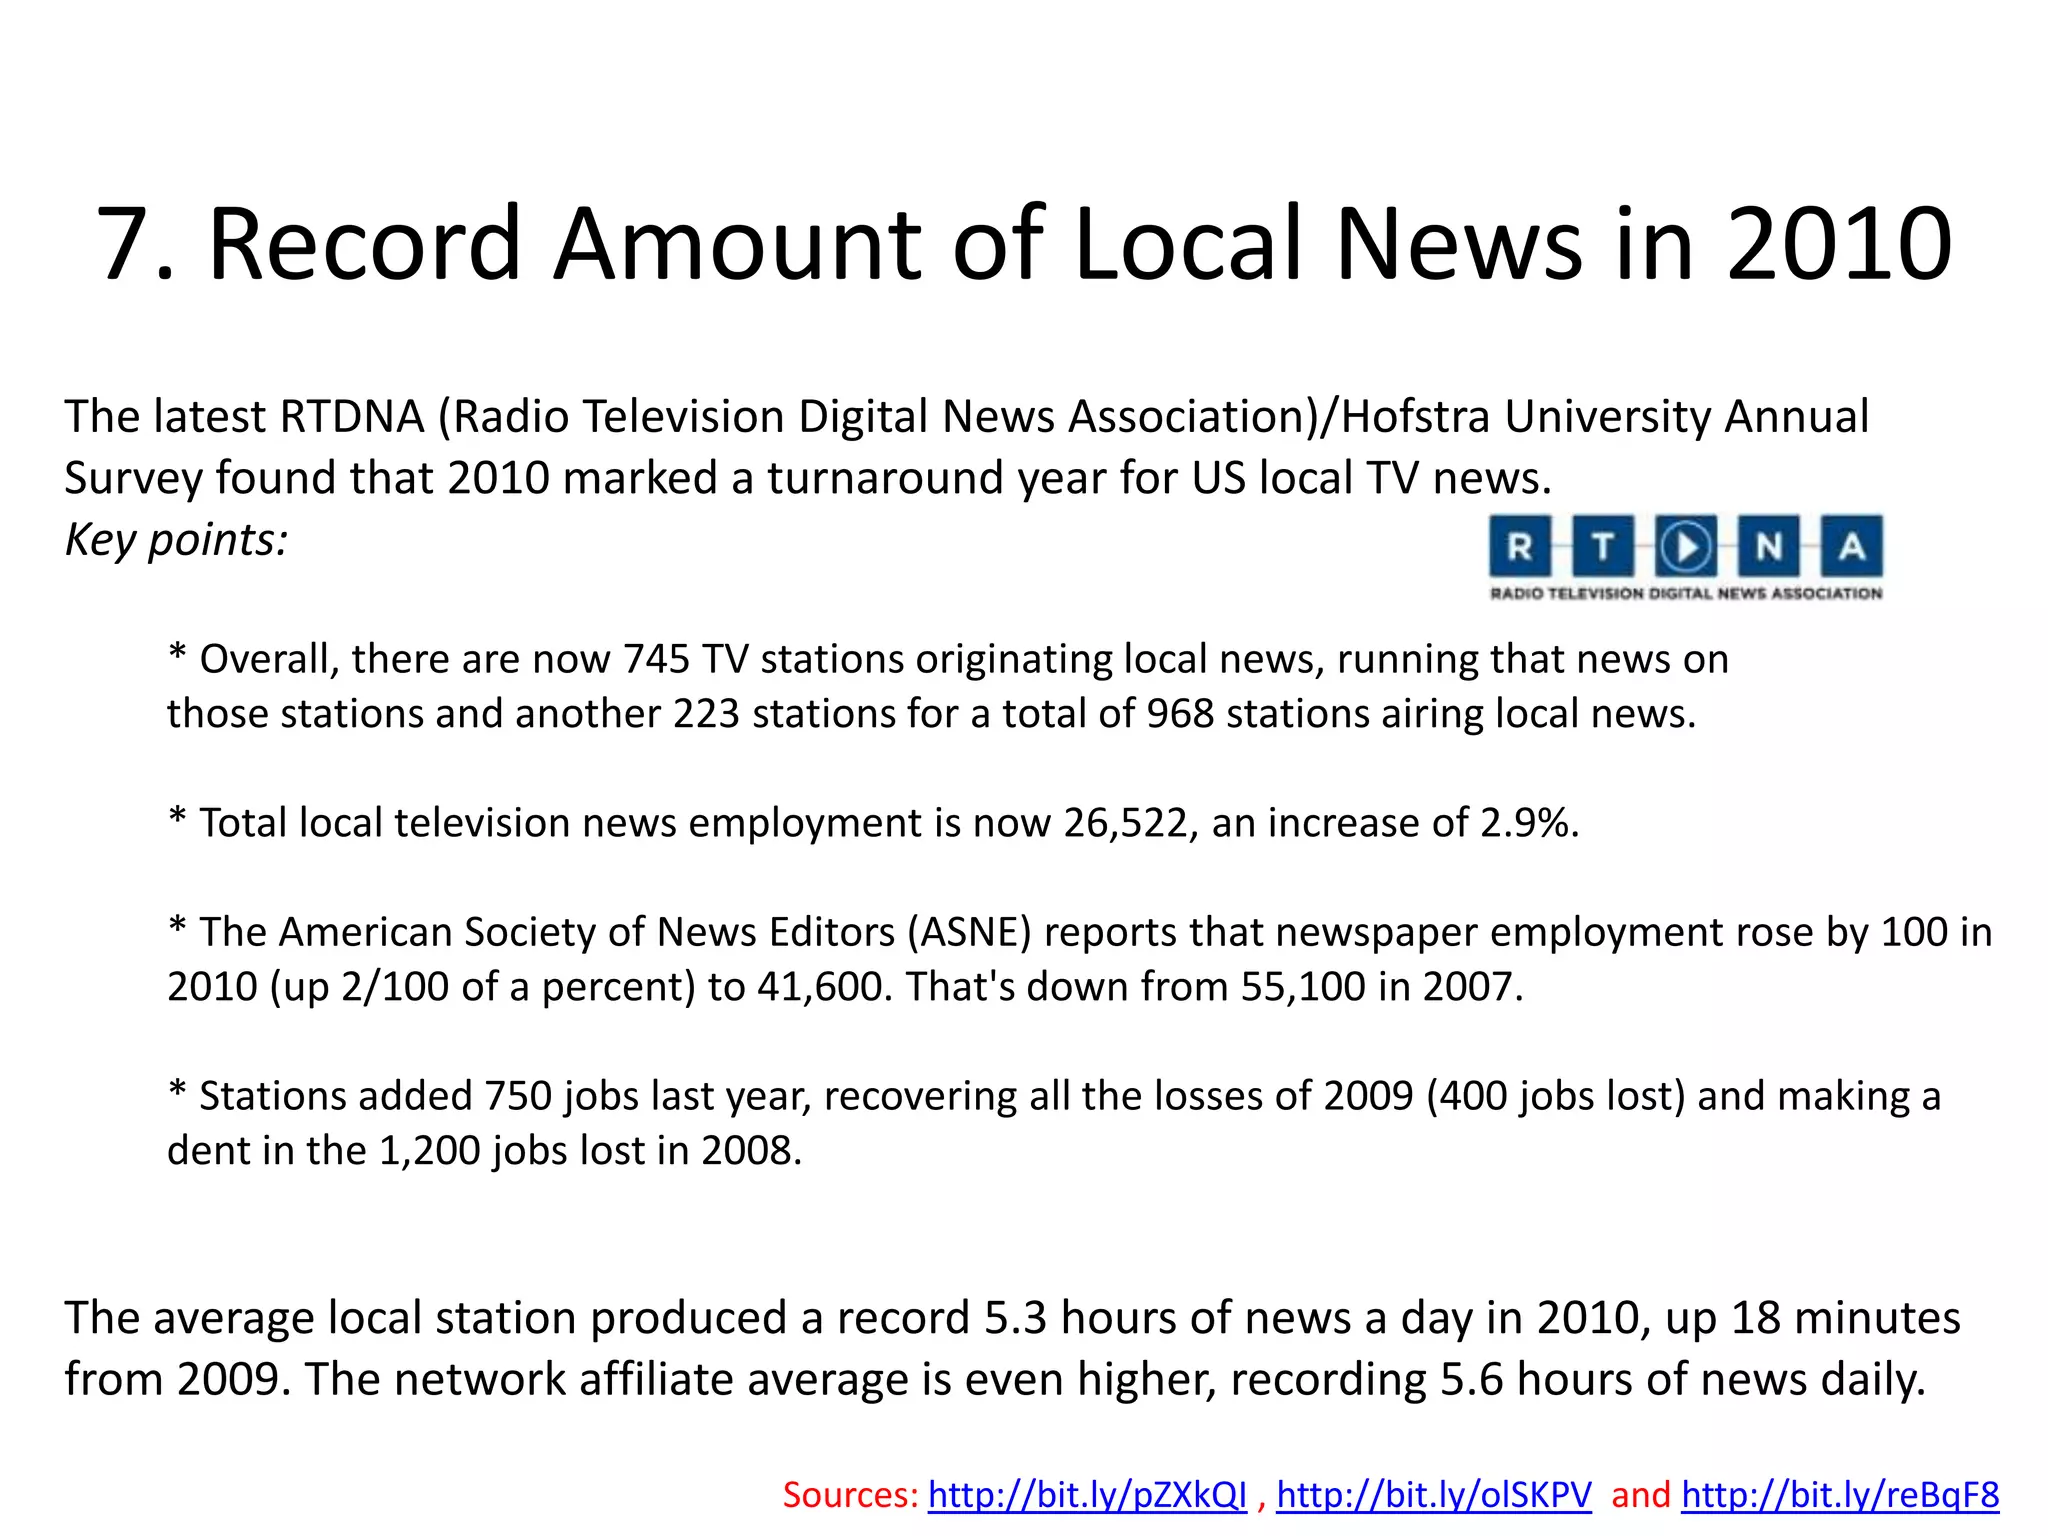Open the bit.ly/pZXkQI source link

[x=1087, y=1495]
